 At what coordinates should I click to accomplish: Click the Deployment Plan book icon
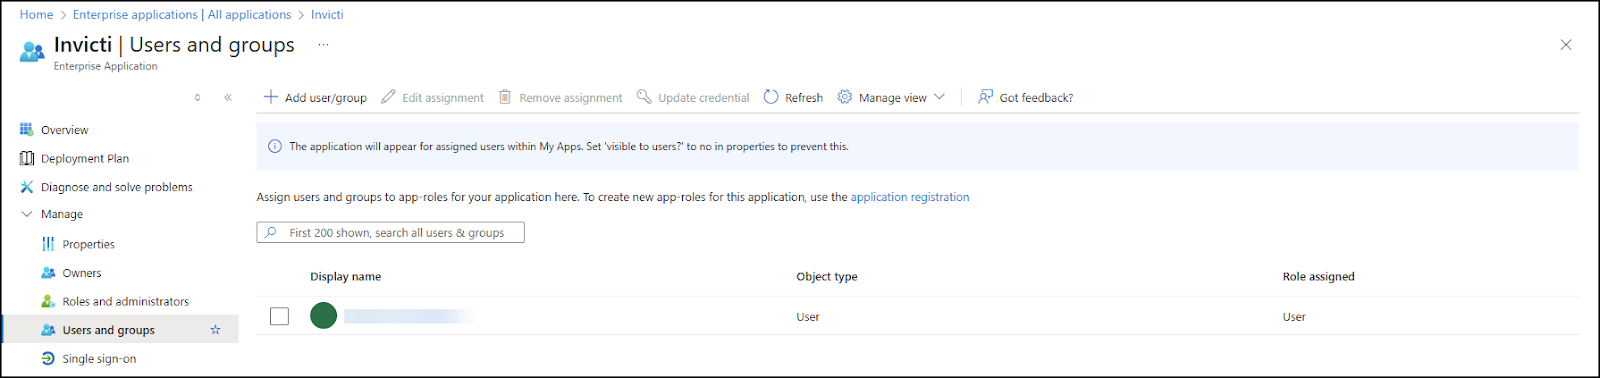tap(27, 158)
